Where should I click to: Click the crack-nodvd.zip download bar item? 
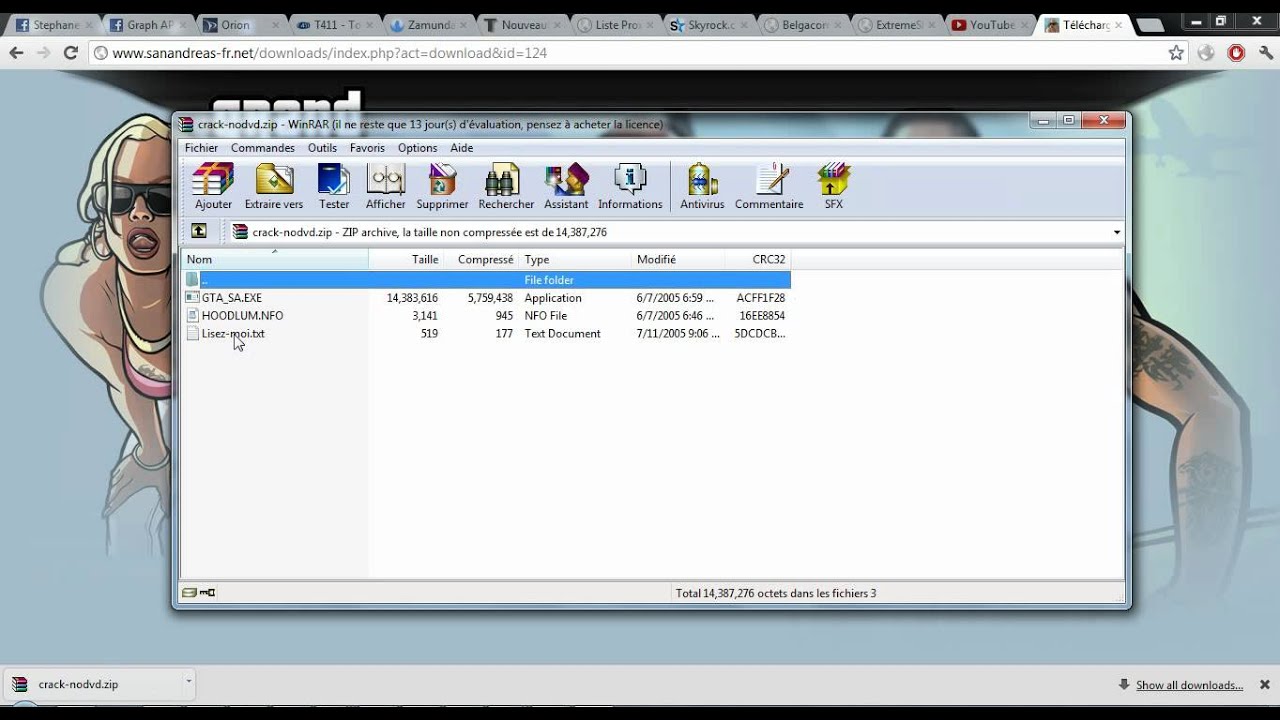tap(98, 685)
